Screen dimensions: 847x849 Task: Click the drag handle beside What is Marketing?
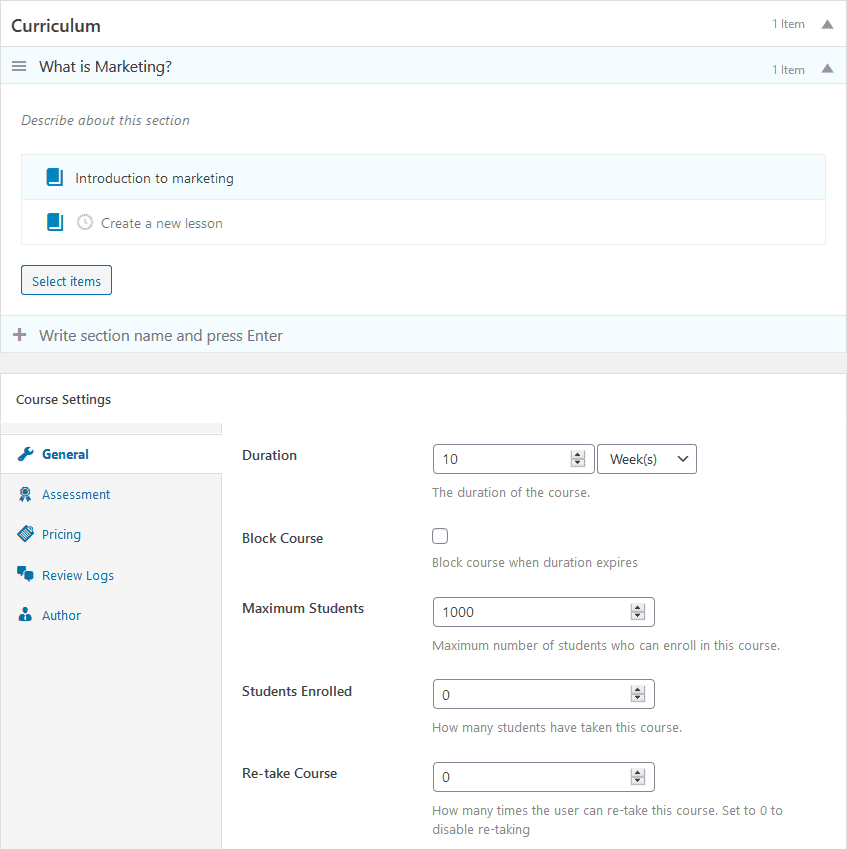click(19, 66)
